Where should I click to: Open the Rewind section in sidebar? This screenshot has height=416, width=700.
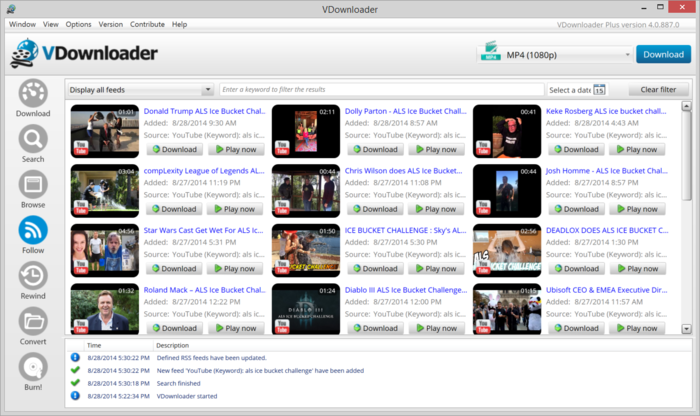coord(33,280)
